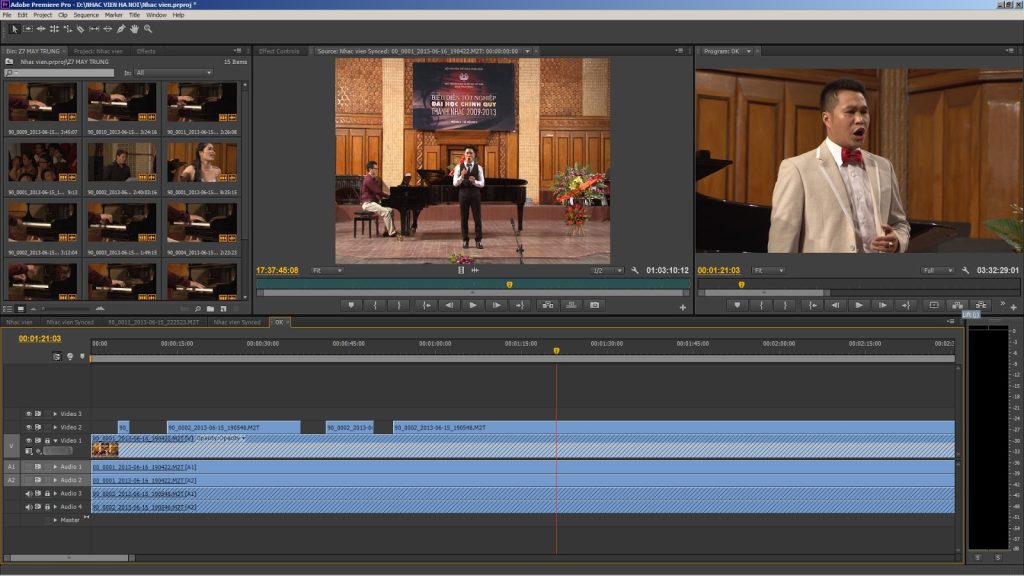This screenshot has width=1024, height=576.
Task: Toggle Video 3 track visibility eye
Action: click(29, 413)
